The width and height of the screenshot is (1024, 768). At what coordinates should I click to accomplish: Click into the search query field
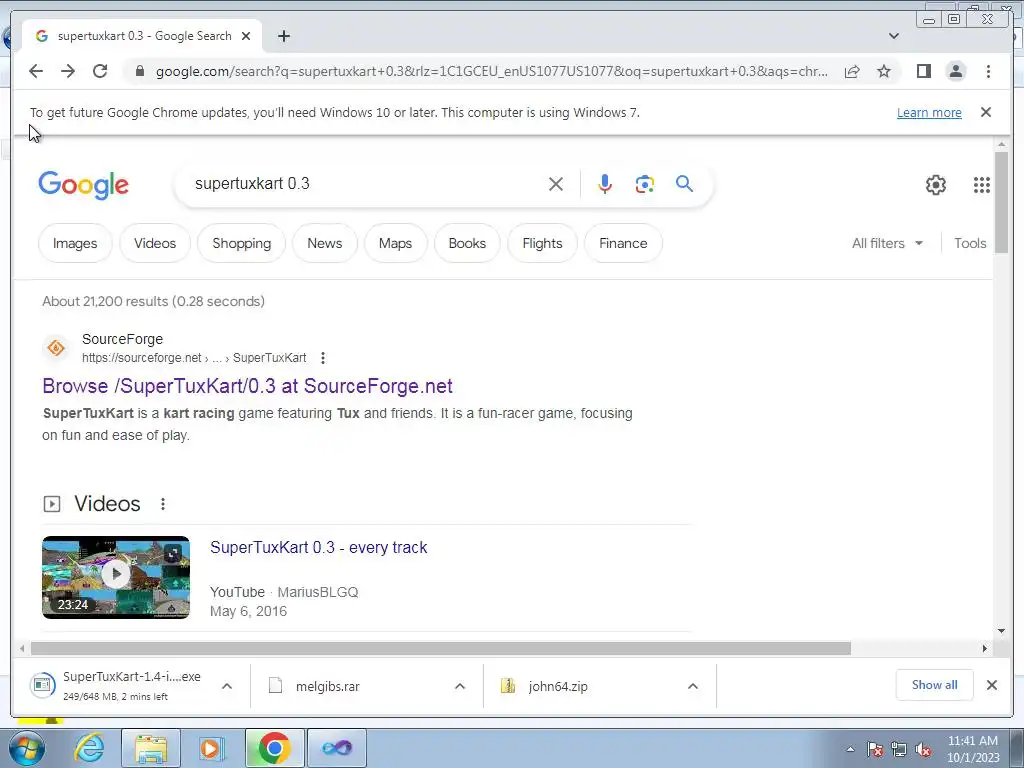[366, 184]
